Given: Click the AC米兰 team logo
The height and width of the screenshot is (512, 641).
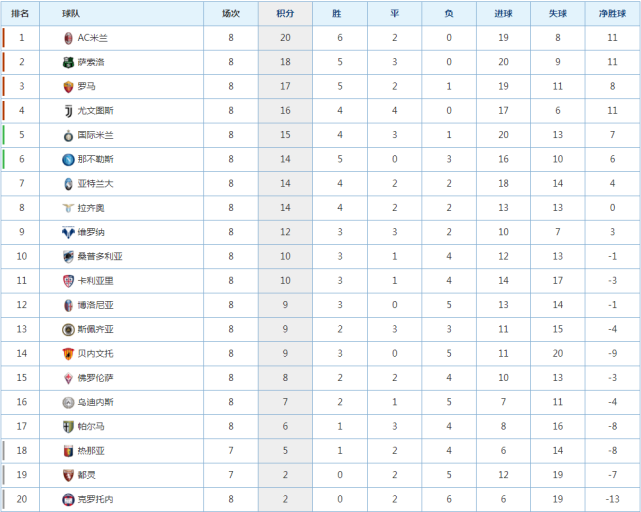Looking at the screenshot, I should pos(68,38).
